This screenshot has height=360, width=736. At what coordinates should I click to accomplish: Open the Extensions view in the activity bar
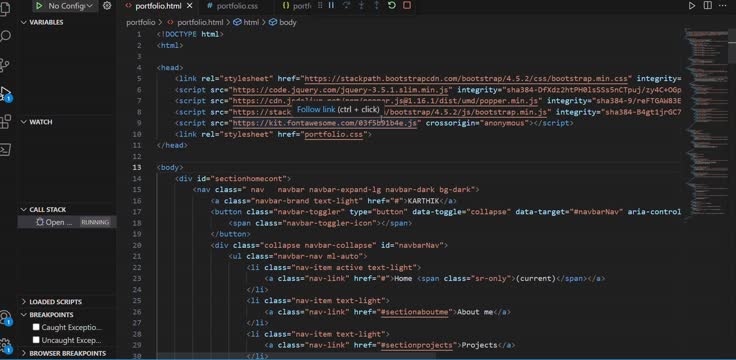[6, 122]
